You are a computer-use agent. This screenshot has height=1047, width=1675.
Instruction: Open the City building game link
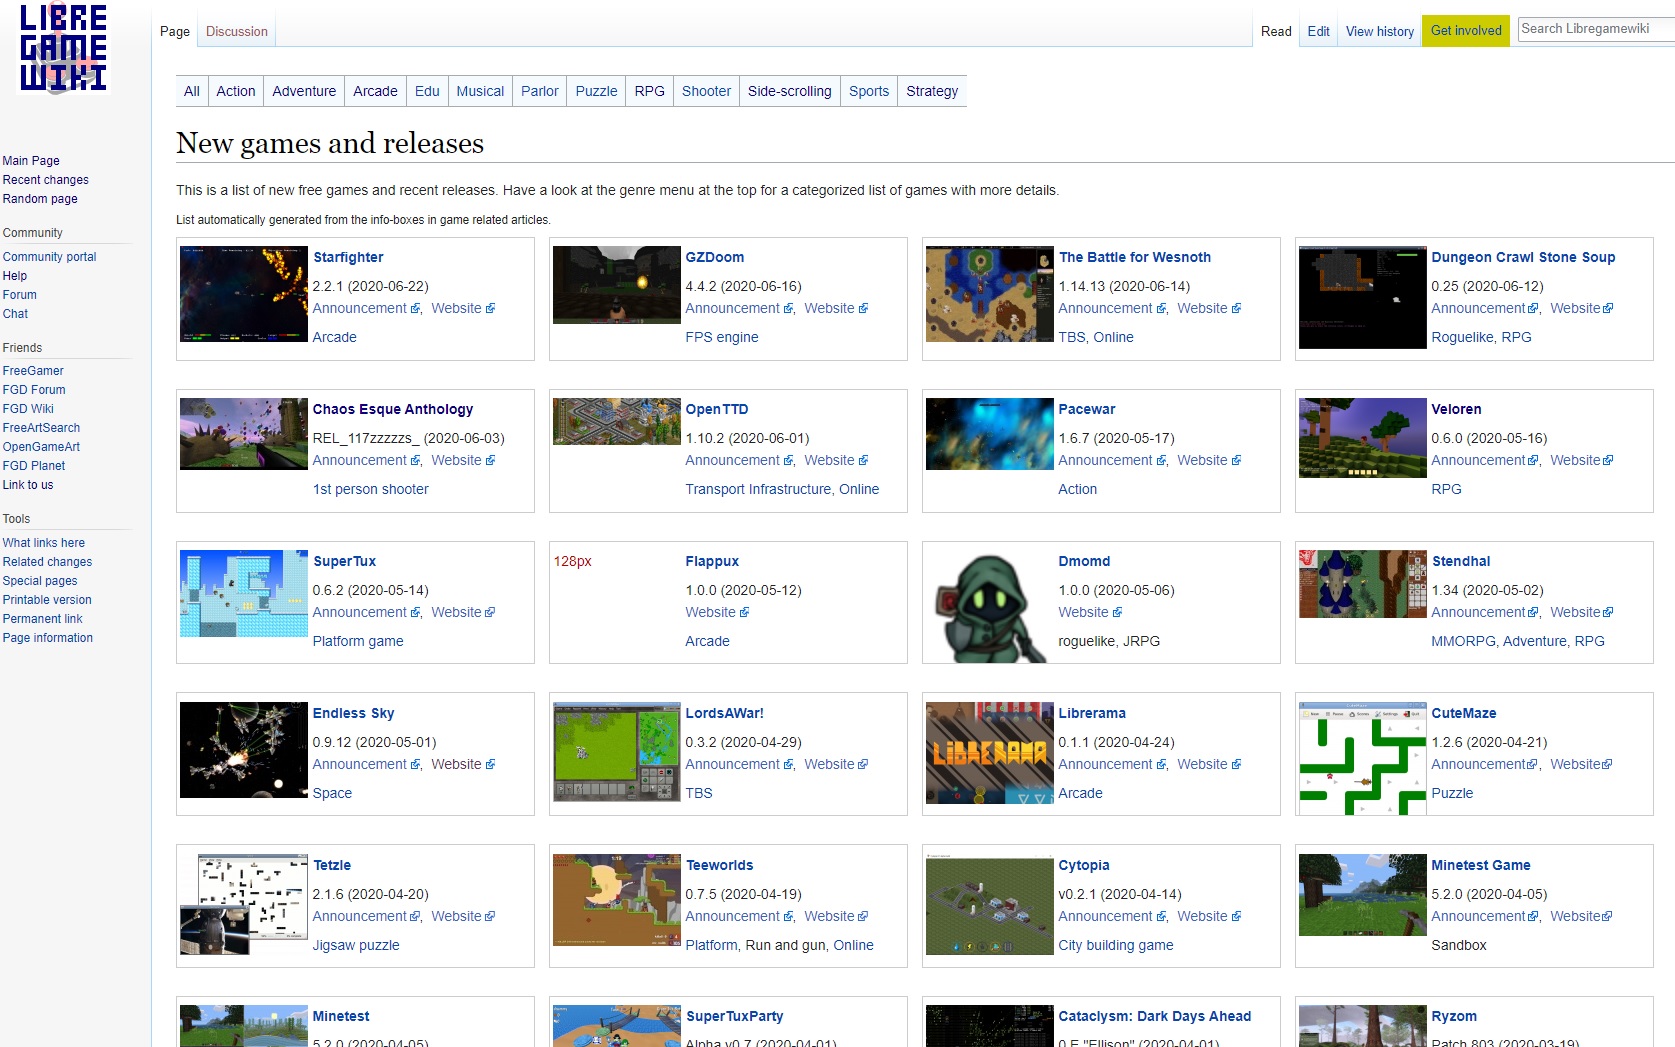[x=1116, y=945]
